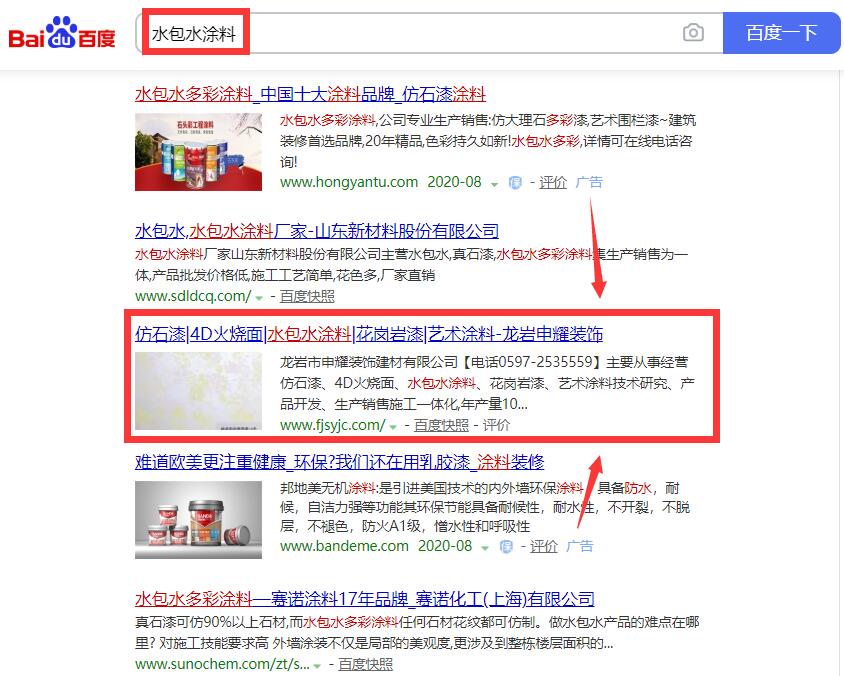Open 百度快照 link under www.fjsyjc.com
The height and width of the screenshot is (676, 844).
click(441, 425)
